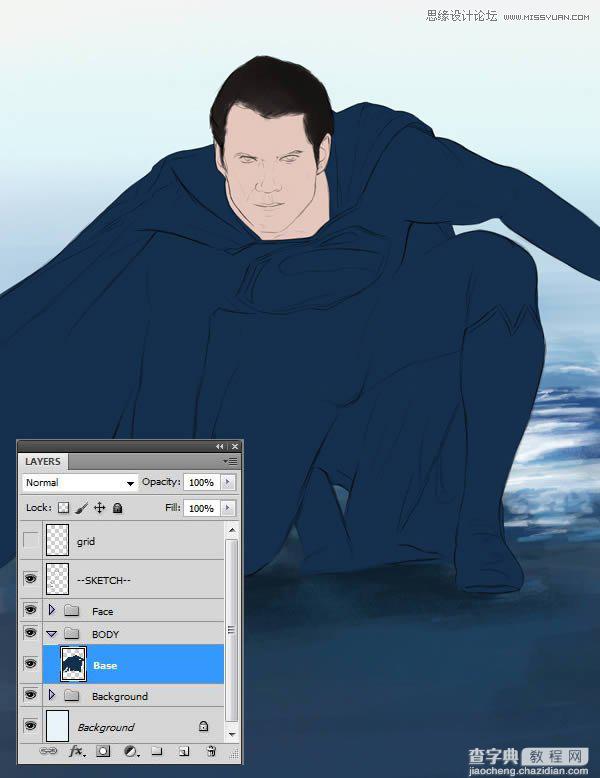Screen dimensions: 600x778
Task: Click the Layers panel resize grip
Action: (234, 754)
